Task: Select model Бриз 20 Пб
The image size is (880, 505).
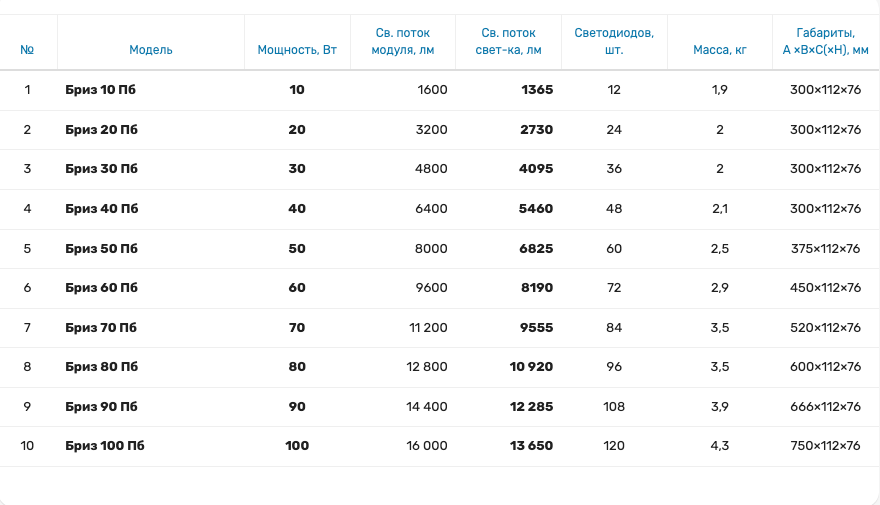Action: pos(101,130)
